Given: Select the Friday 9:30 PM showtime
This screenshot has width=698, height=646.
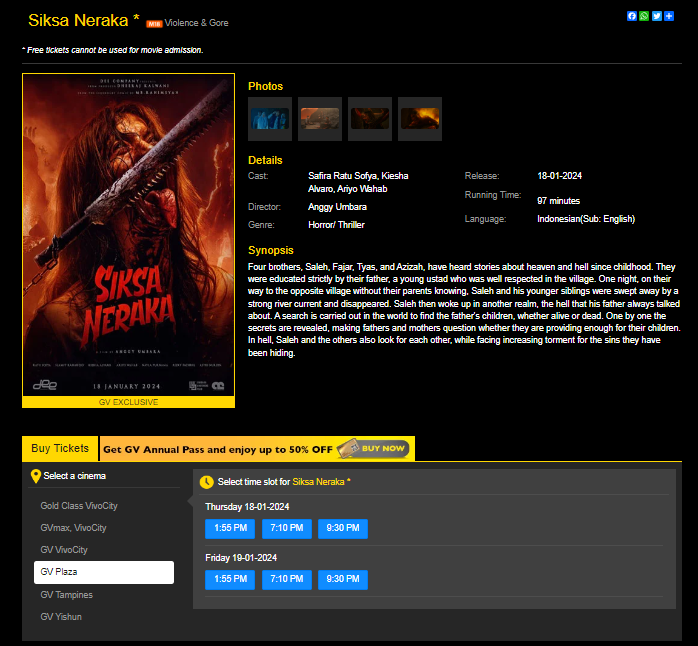Looking at the screenshot, I should tap(343, 579).
